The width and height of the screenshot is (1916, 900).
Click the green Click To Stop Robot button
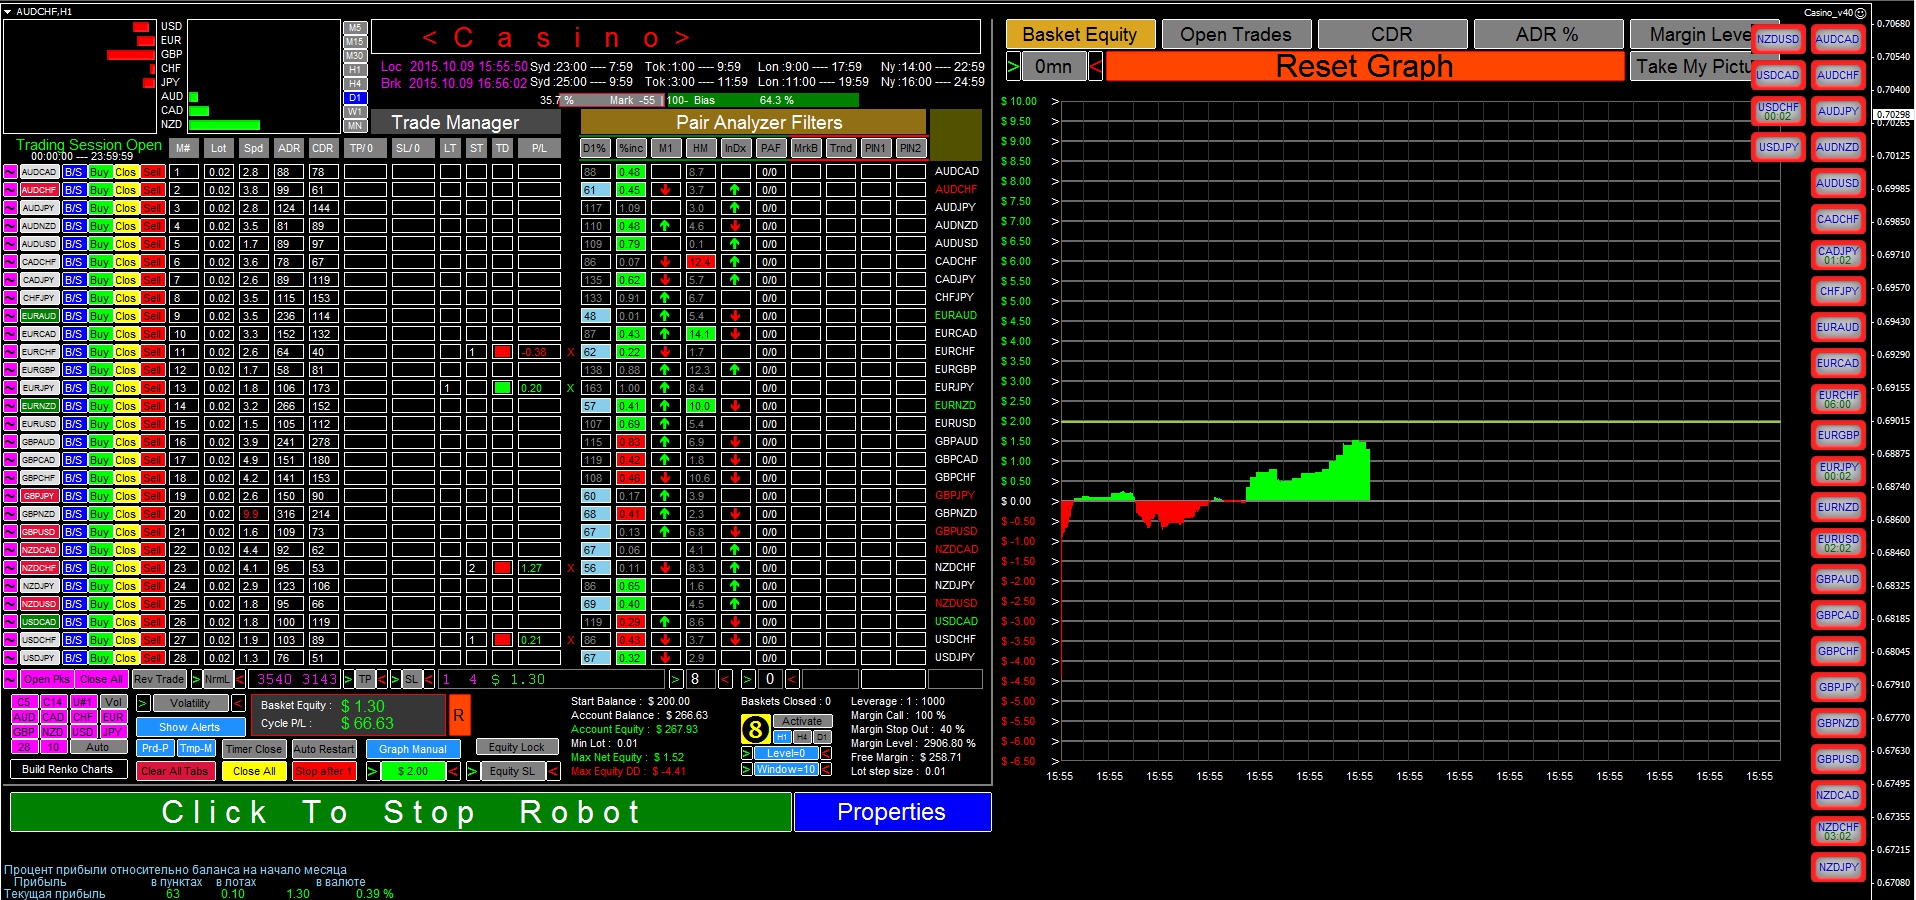[401, 812]
